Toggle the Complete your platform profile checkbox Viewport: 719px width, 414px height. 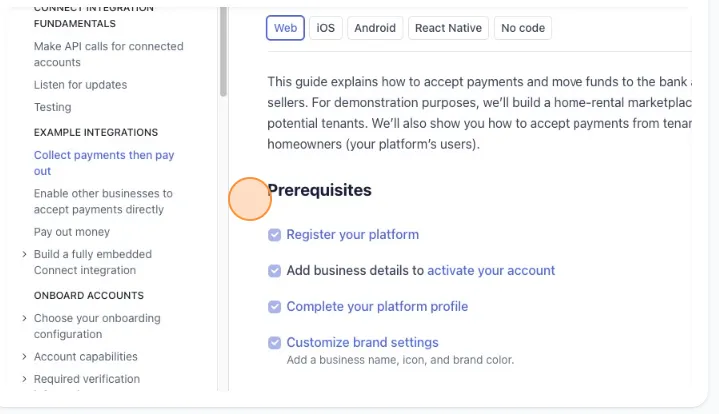[274, 307]
